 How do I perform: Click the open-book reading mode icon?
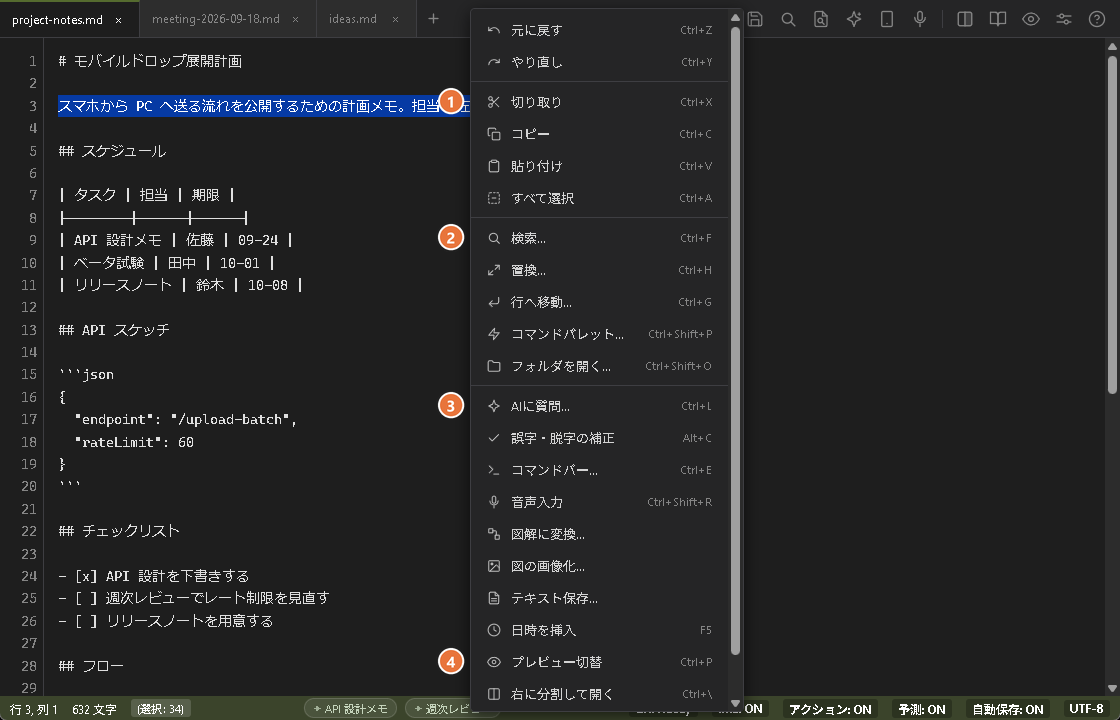pos(997,19)
